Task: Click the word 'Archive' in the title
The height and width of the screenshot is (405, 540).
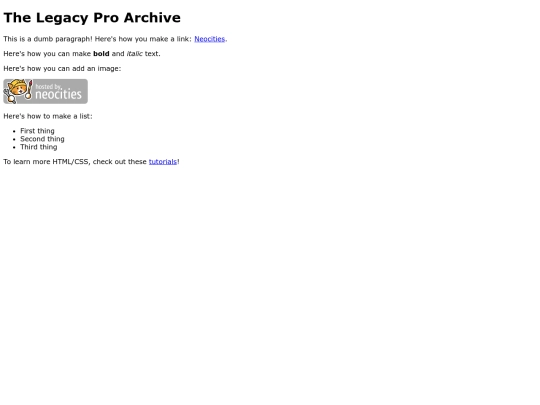Action: pyautogui.click(x=152, y=18)
